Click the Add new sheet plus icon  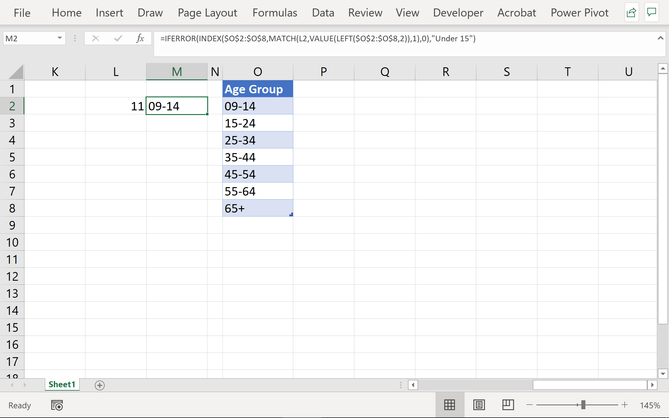[99, 385]
